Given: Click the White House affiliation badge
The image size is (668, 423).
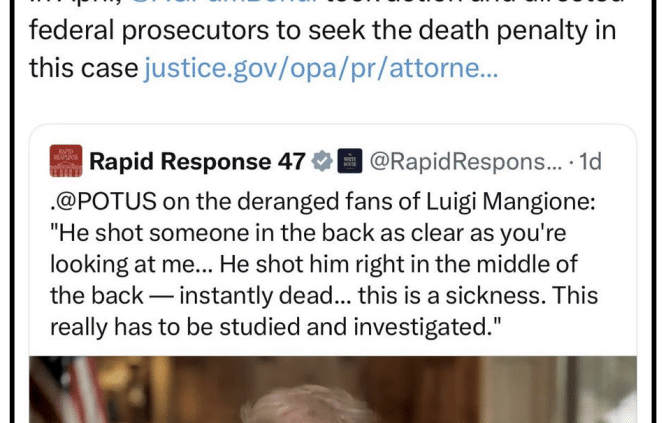Looking at the screenshot, I should (350, 161).
